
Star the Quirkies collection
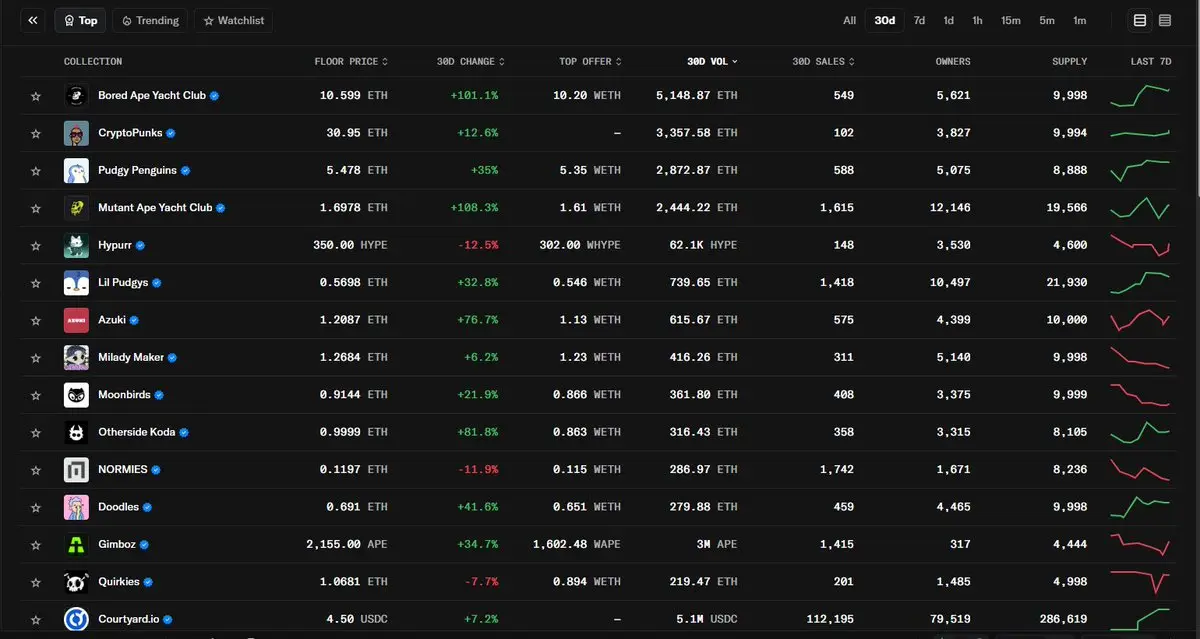coord(36,582)
